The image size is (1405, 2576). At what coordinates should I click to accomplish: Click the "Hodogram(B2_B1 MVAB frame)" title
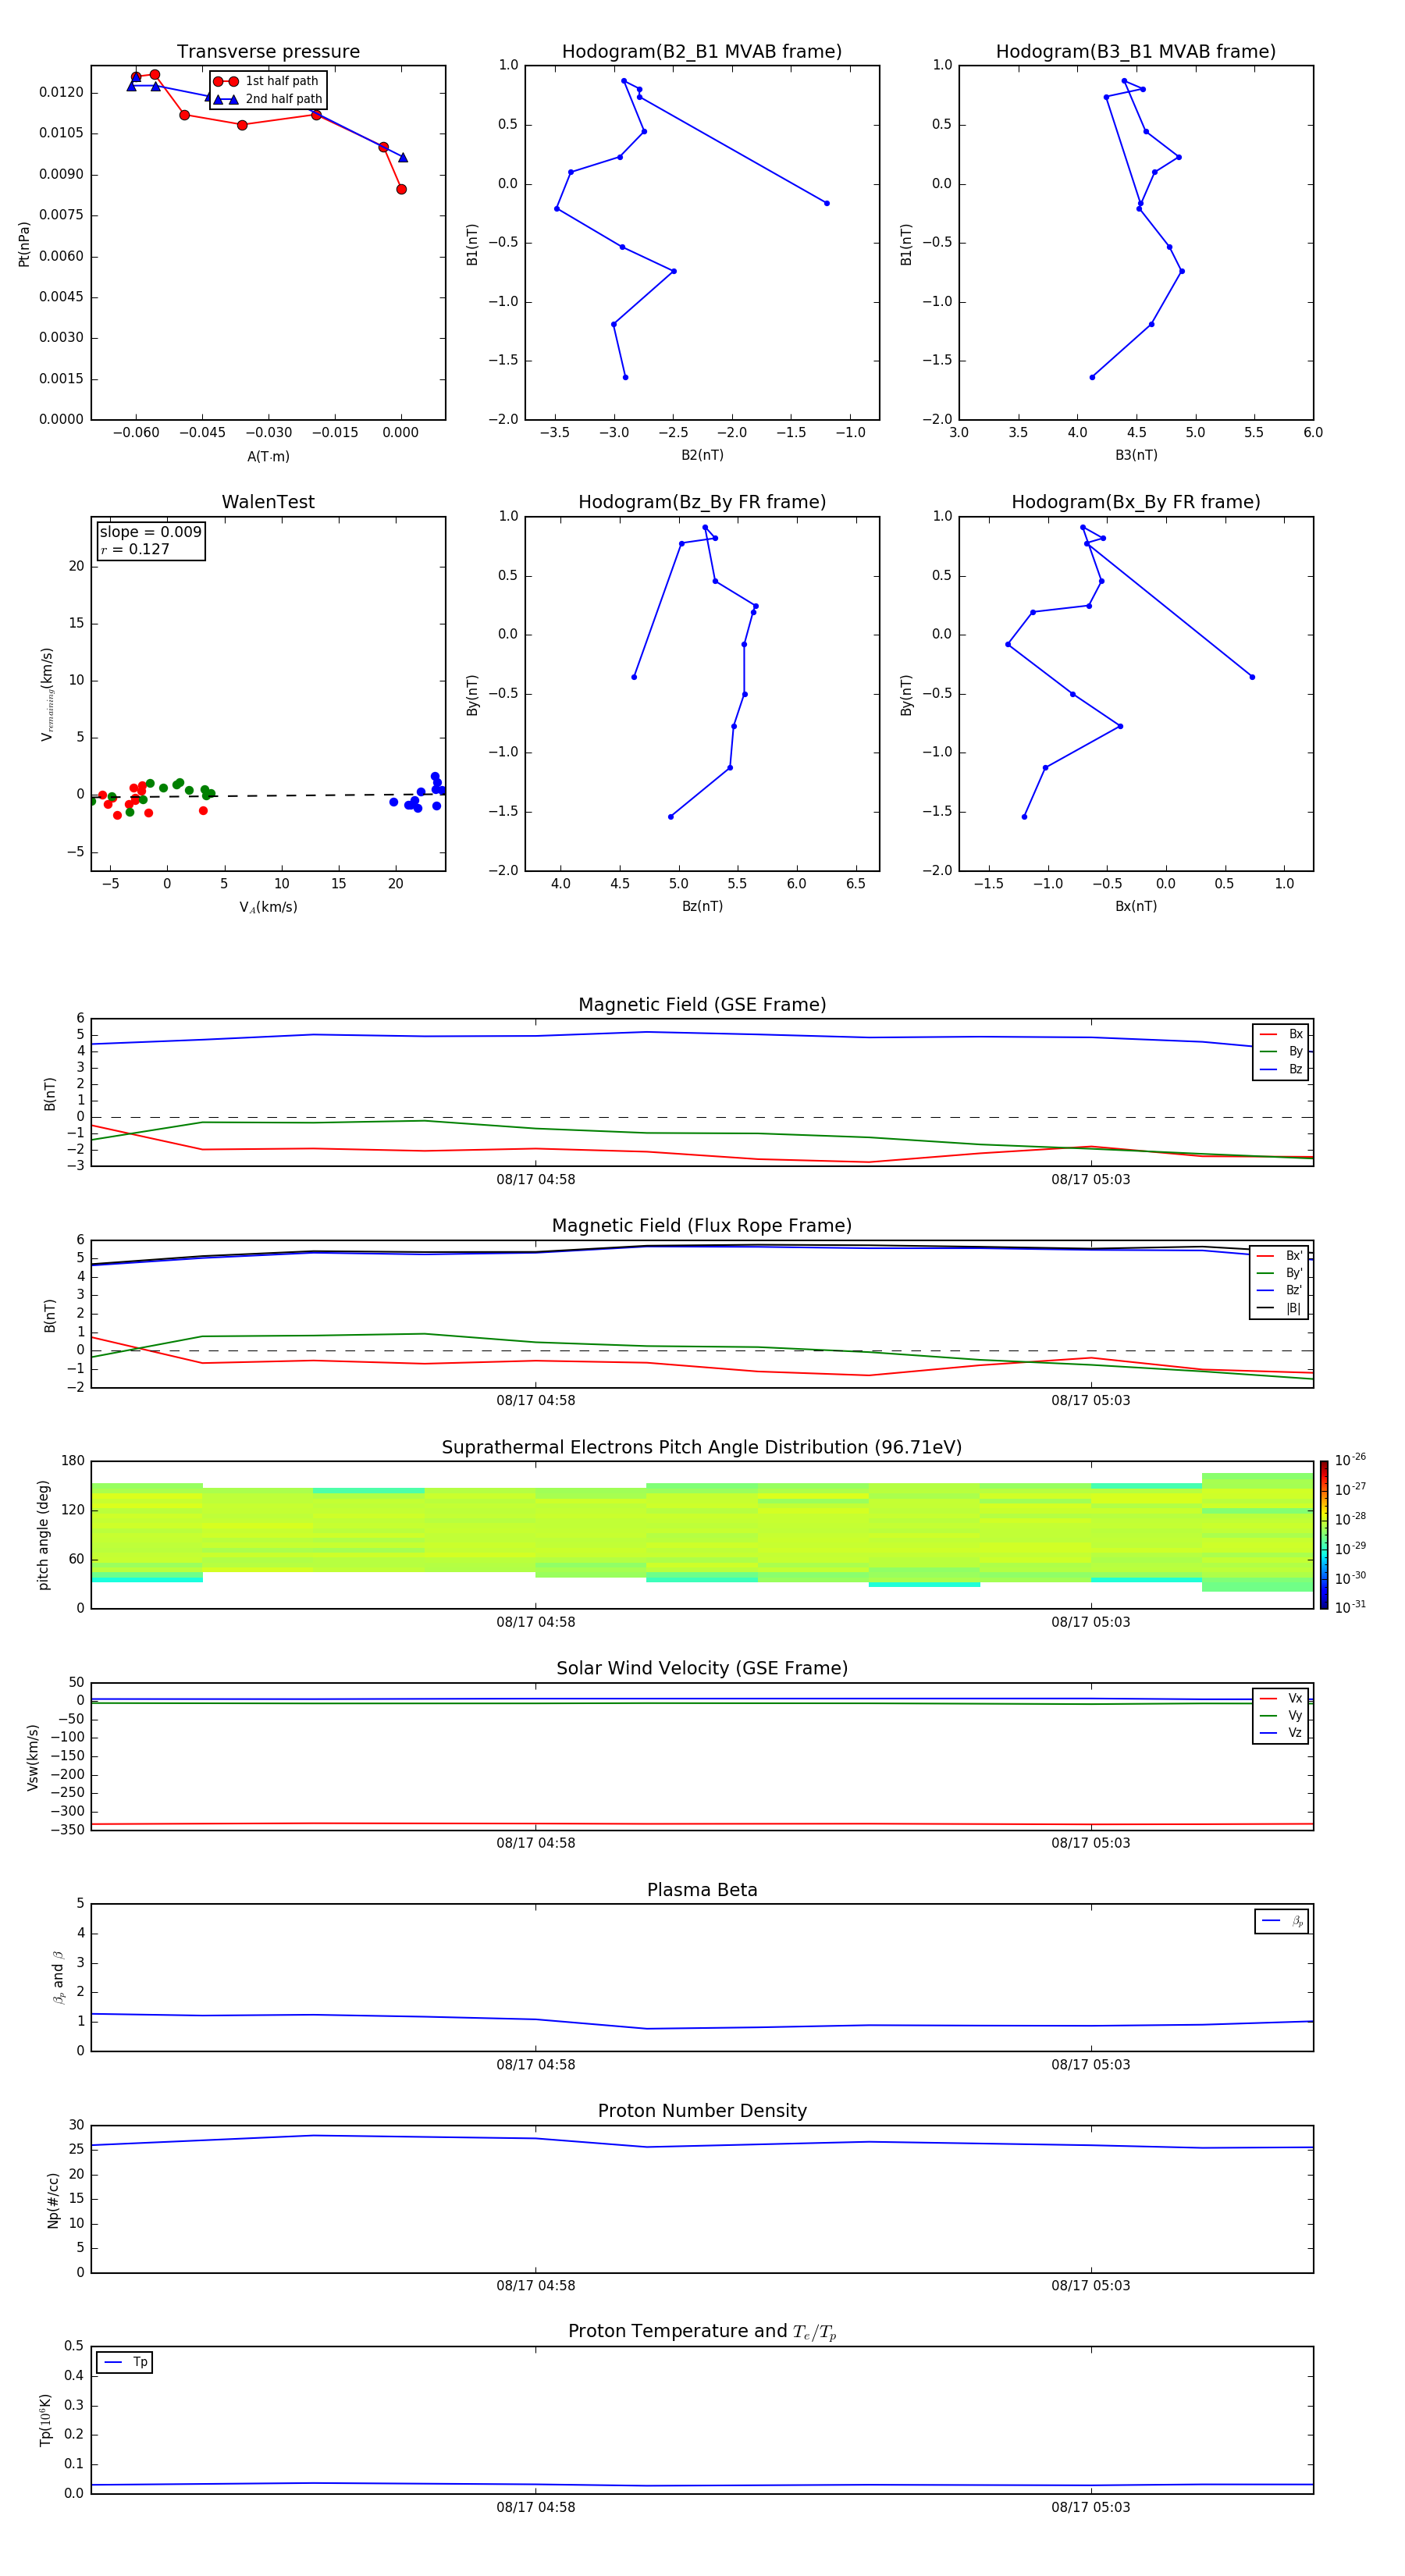(x=702, y=52)
